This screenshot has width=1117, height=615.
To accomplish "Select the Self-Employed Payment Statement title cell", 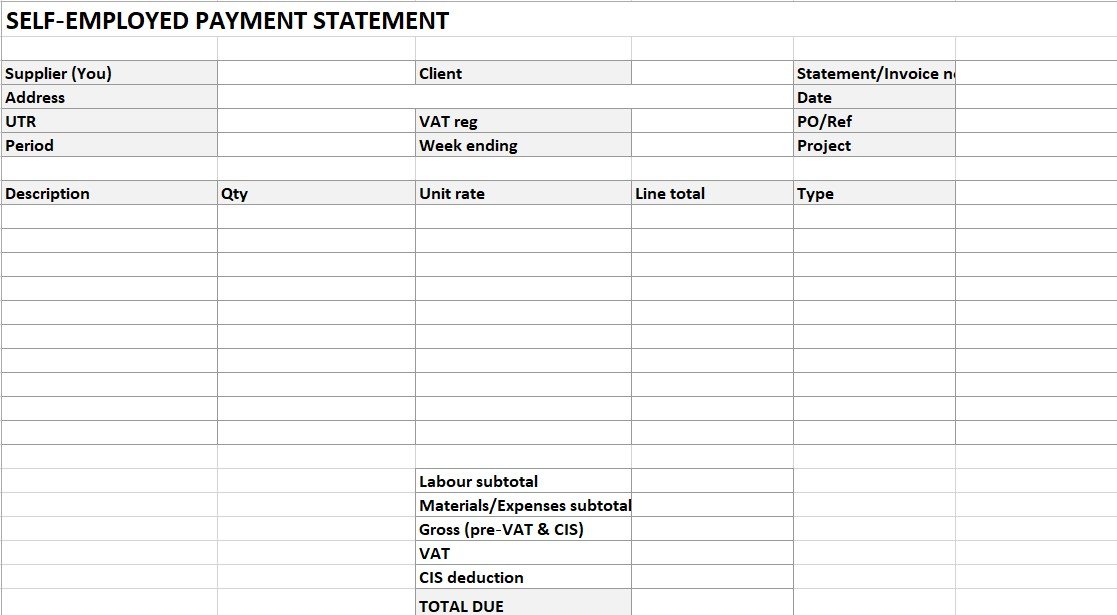I will (x=228, y=21).
